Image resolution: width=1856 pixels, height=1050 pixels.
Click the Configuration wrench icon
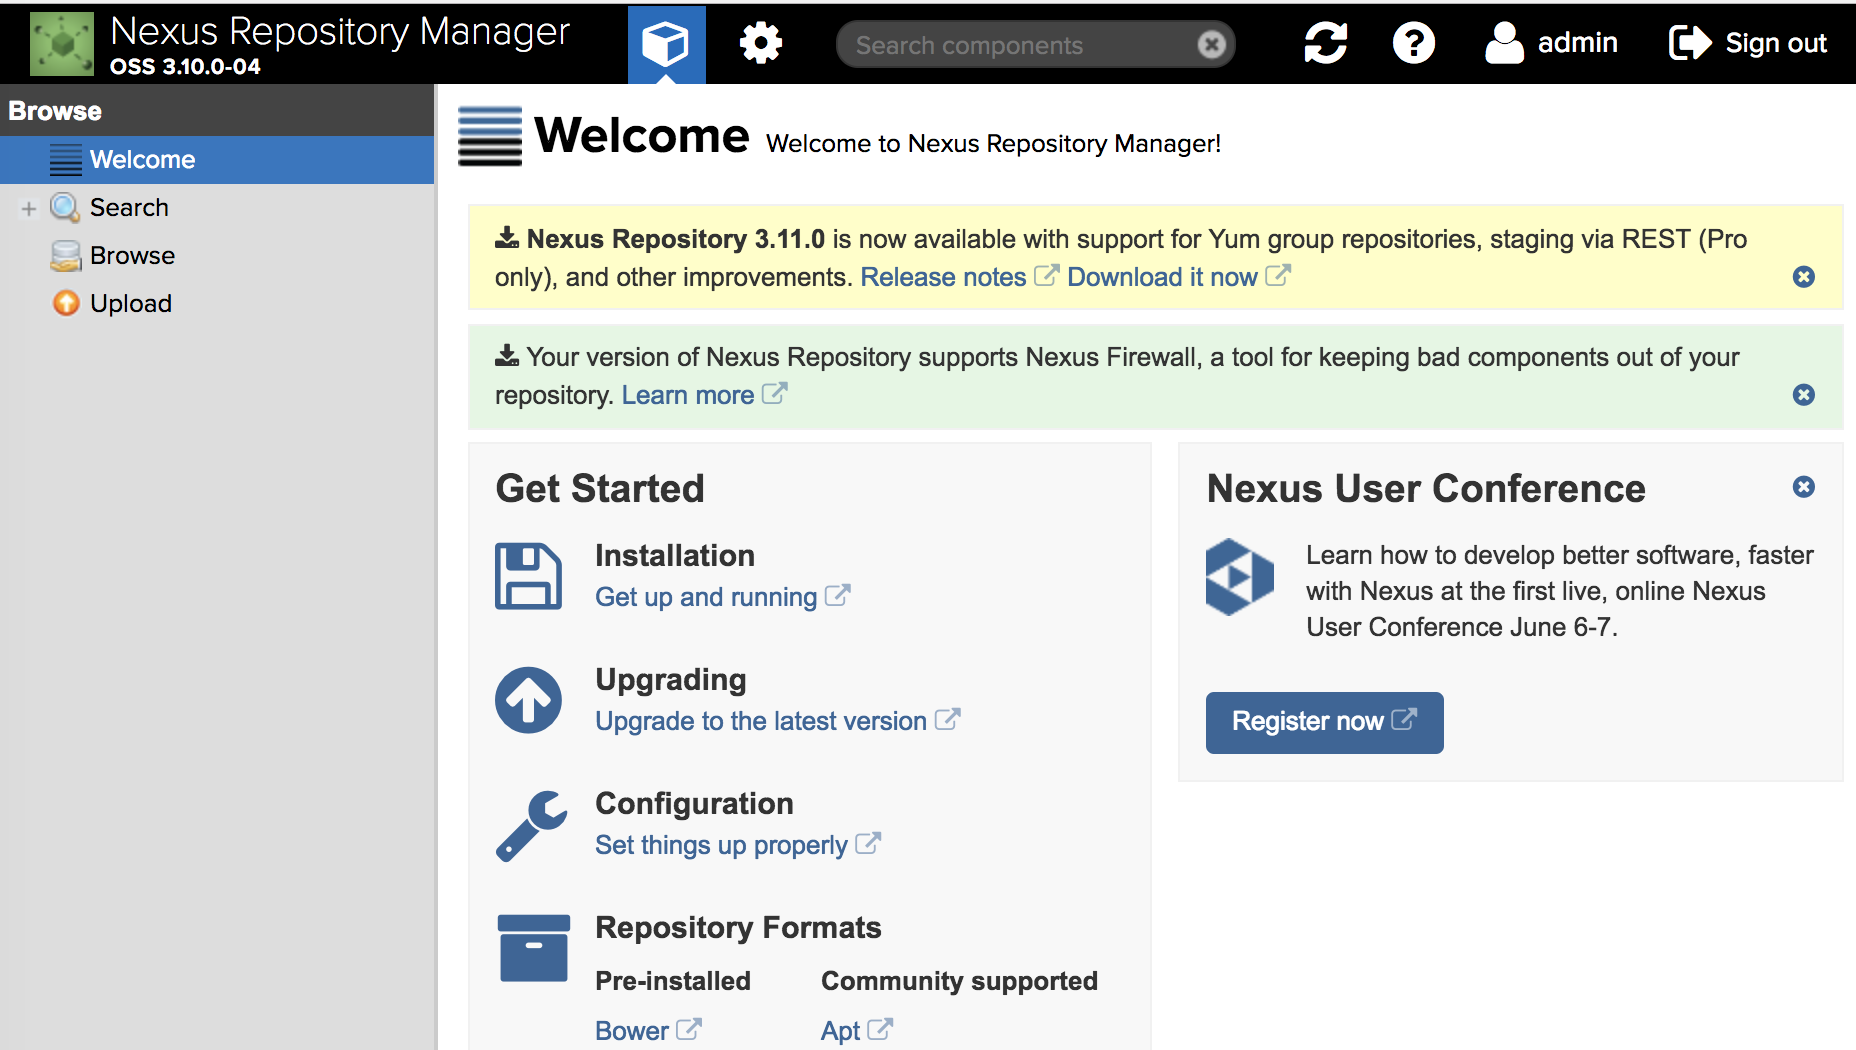pyautogui.click(x=531, y=826)
